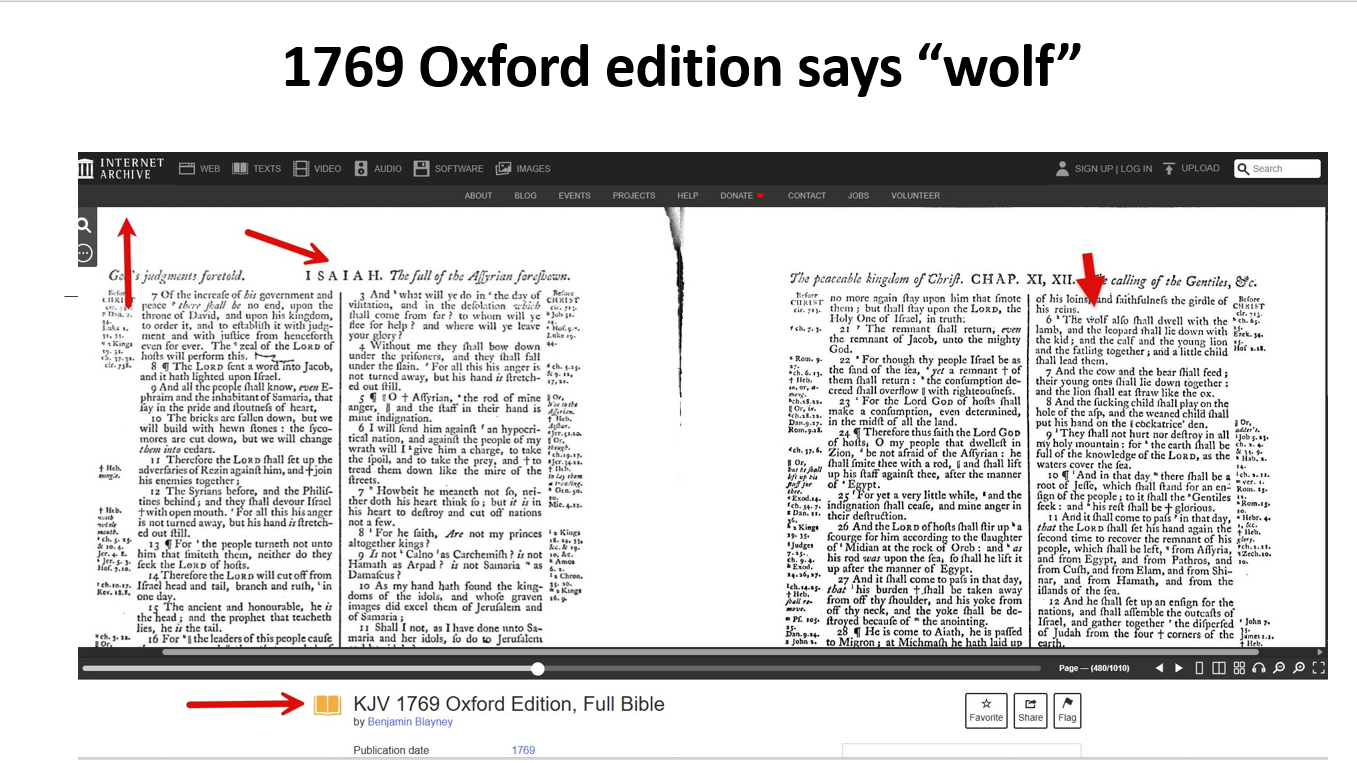Open the TEXTS media menu
The height and width of the screenshot is (763, 1357).
click(x=257, y=169)
